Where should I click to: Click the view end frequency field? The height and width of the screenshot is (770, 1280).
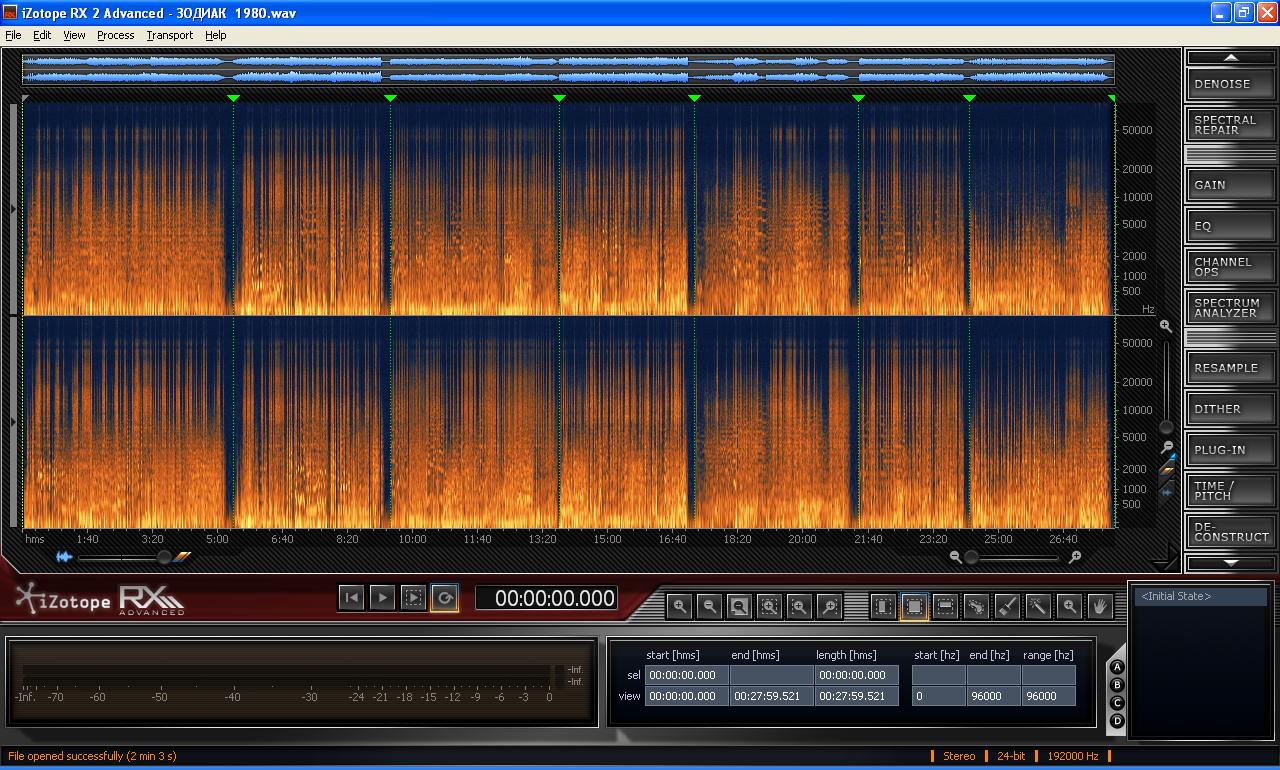click(x=993, y=696)
